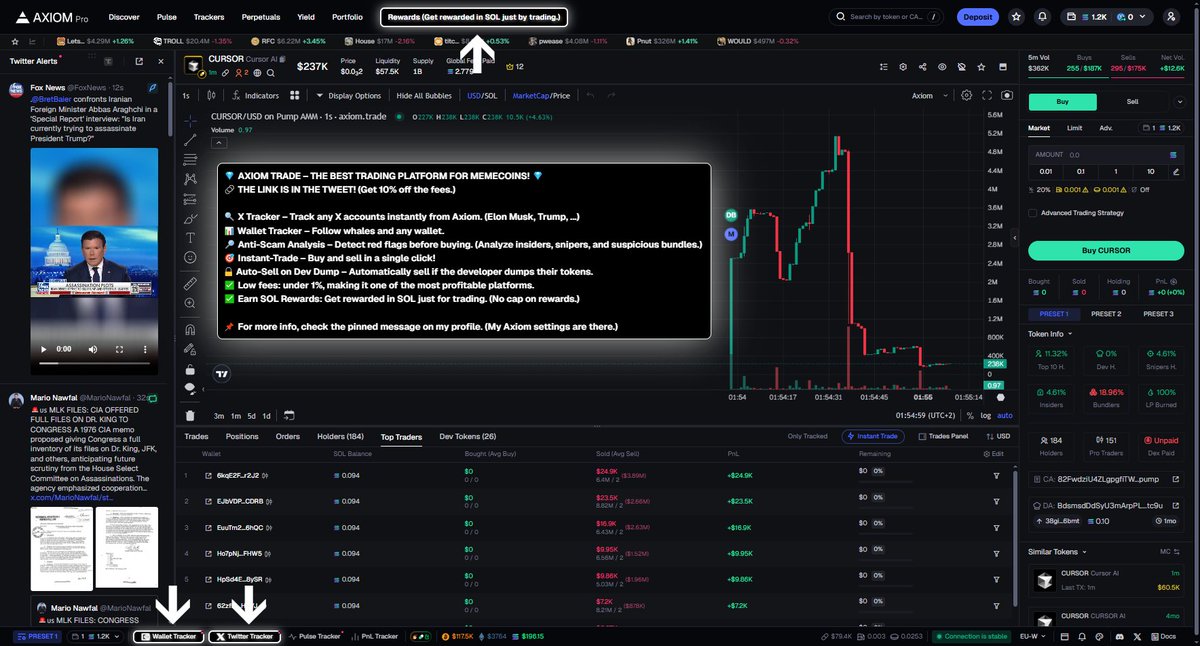
Task: Click the Deposit button
Action: point(977,17)
